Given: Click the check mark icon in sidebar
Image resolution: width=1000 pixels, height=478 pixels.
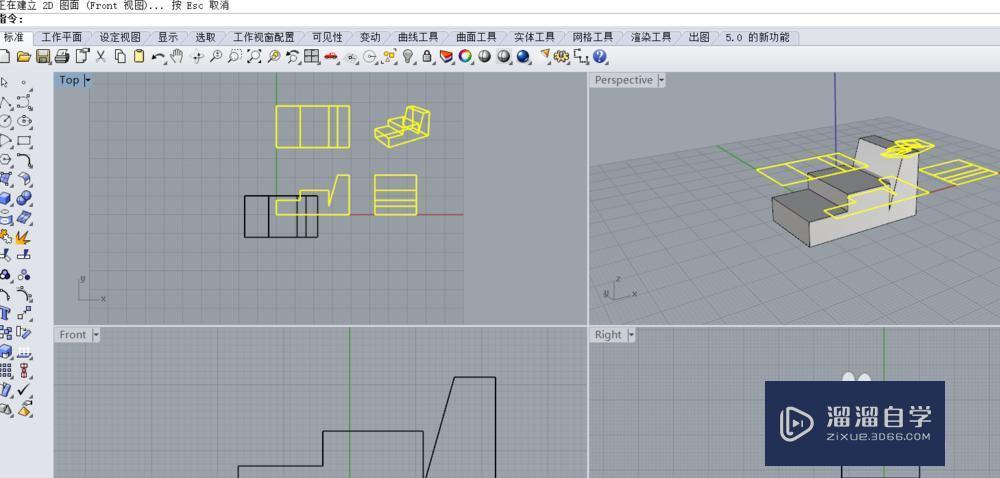Looking at the screenshot, I should coord(24,389).
